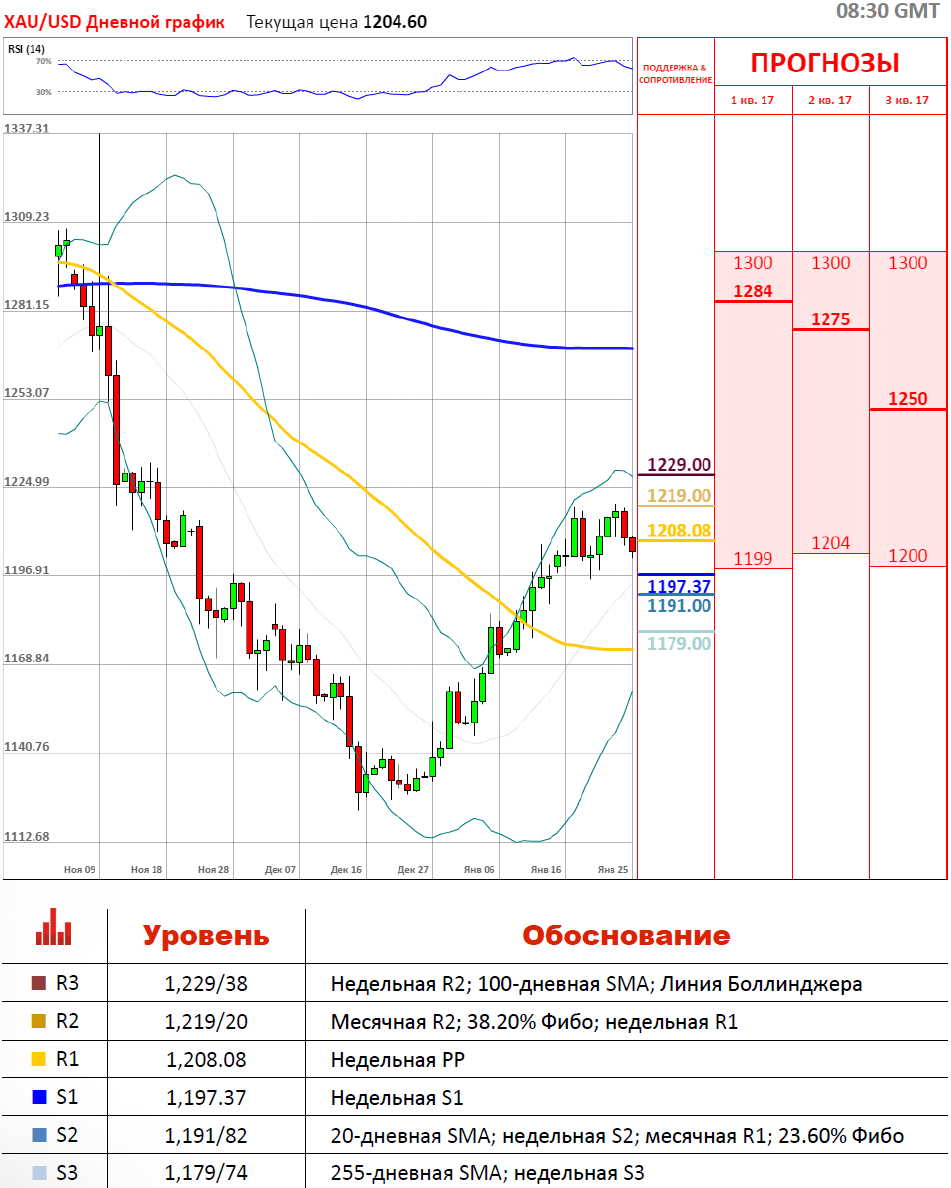Select the 1197.37 support level label
This screenshot has width=951, height=1188.
tap(679, 586)
